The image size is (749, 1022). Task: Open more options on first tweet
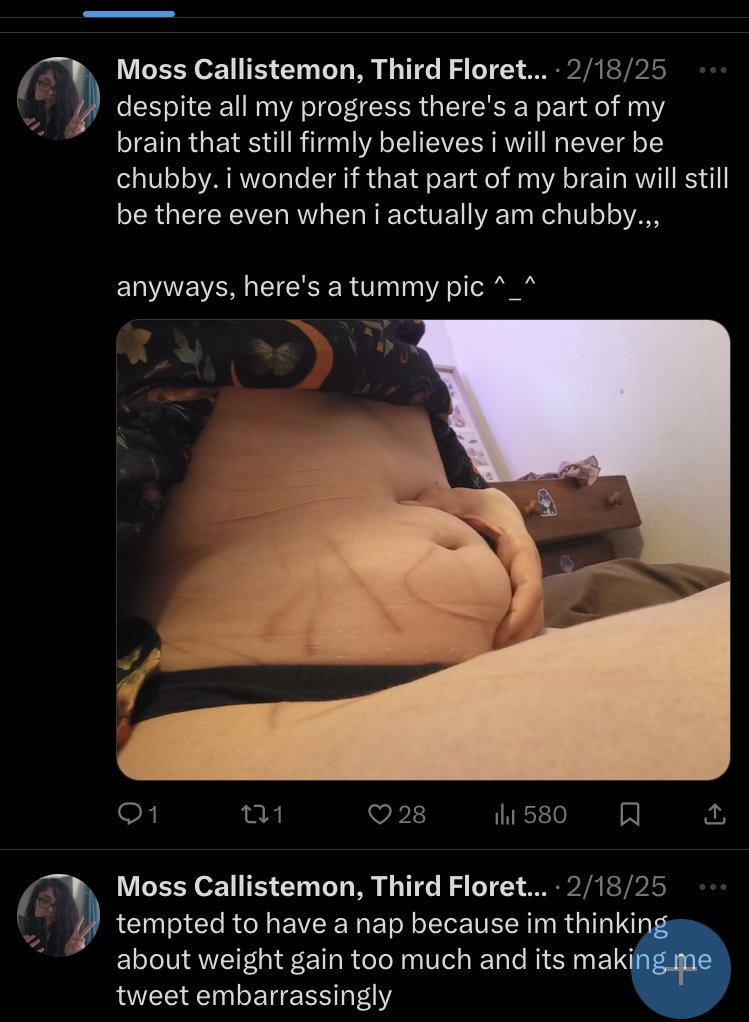[712, 70]
